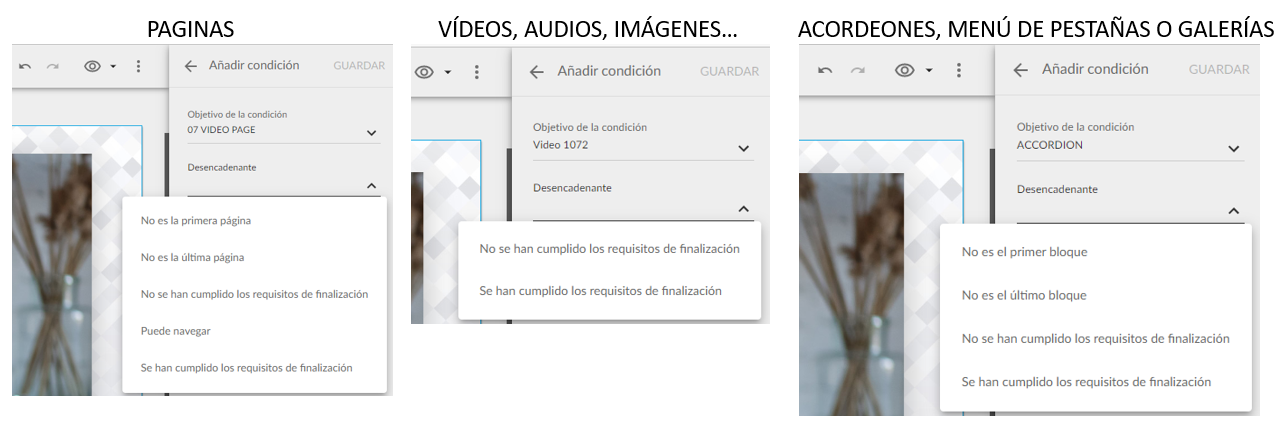1282x429 pixels.
Task: Open three-dot menu in ACORDEONES panel
Action: click(959, 70)
